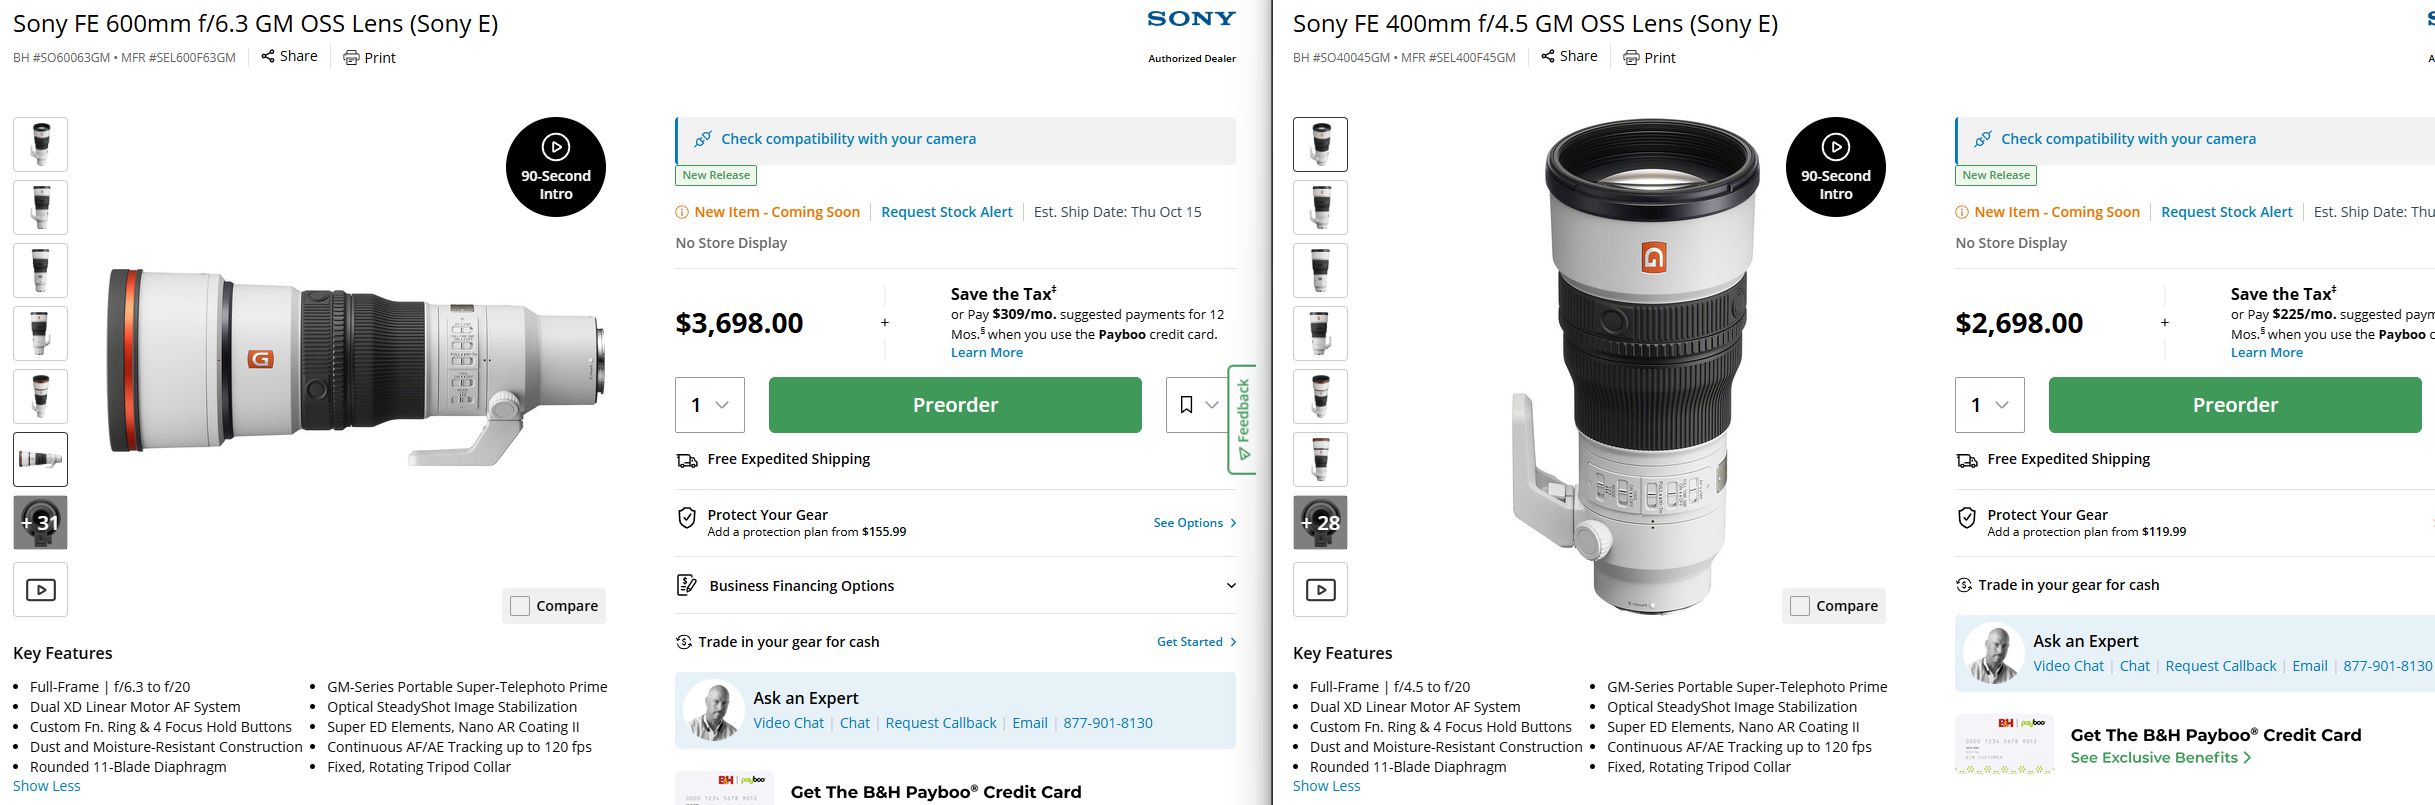Open the quantity dropdown for the 400mm lens
Image resolution: width=2435 pixels, height=805 pixels.
point(1990,405)
